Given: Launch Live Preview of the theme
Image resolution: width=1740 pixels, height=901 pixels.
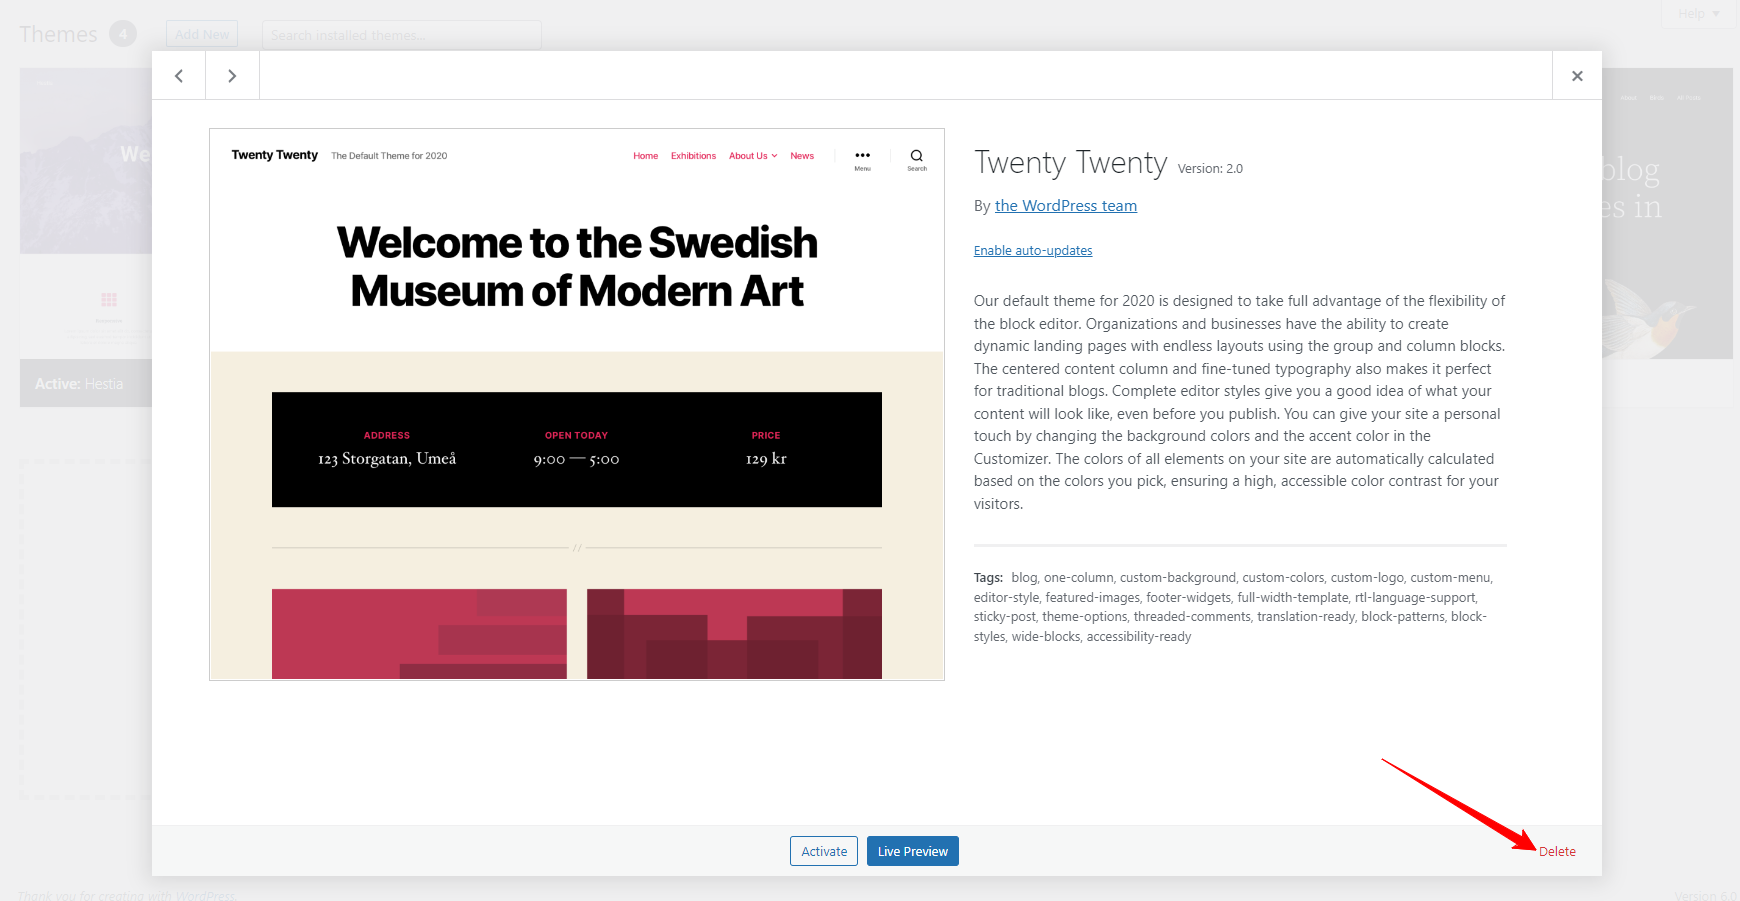Looking at the screenshot, I should (x=913, y=851).
